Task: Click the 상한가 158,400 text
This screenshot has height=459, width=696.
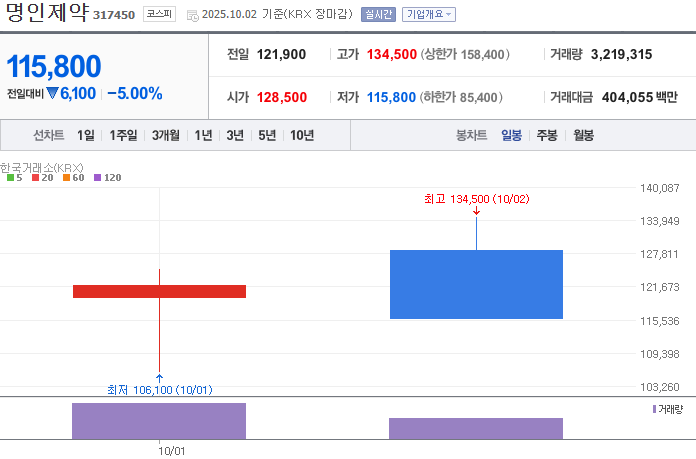Action: pos(465,55)
